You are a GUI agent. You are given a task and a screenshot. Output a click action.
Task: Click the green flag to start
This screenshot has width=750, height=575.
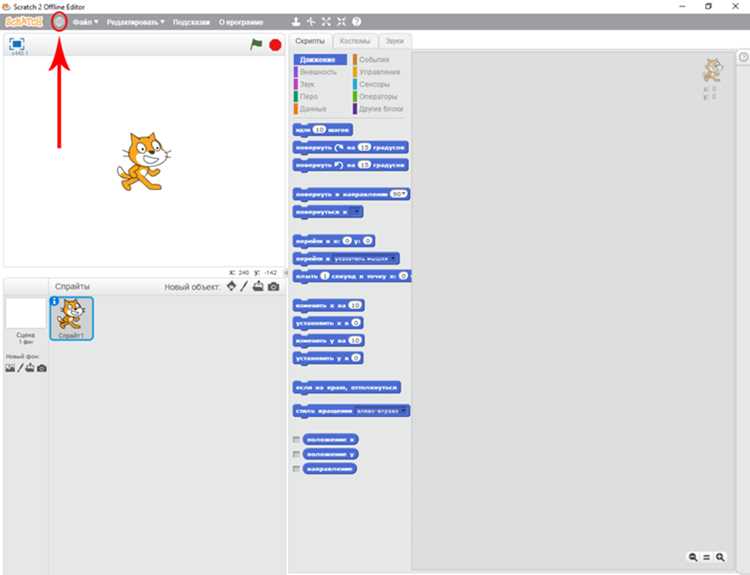[256, 44]
